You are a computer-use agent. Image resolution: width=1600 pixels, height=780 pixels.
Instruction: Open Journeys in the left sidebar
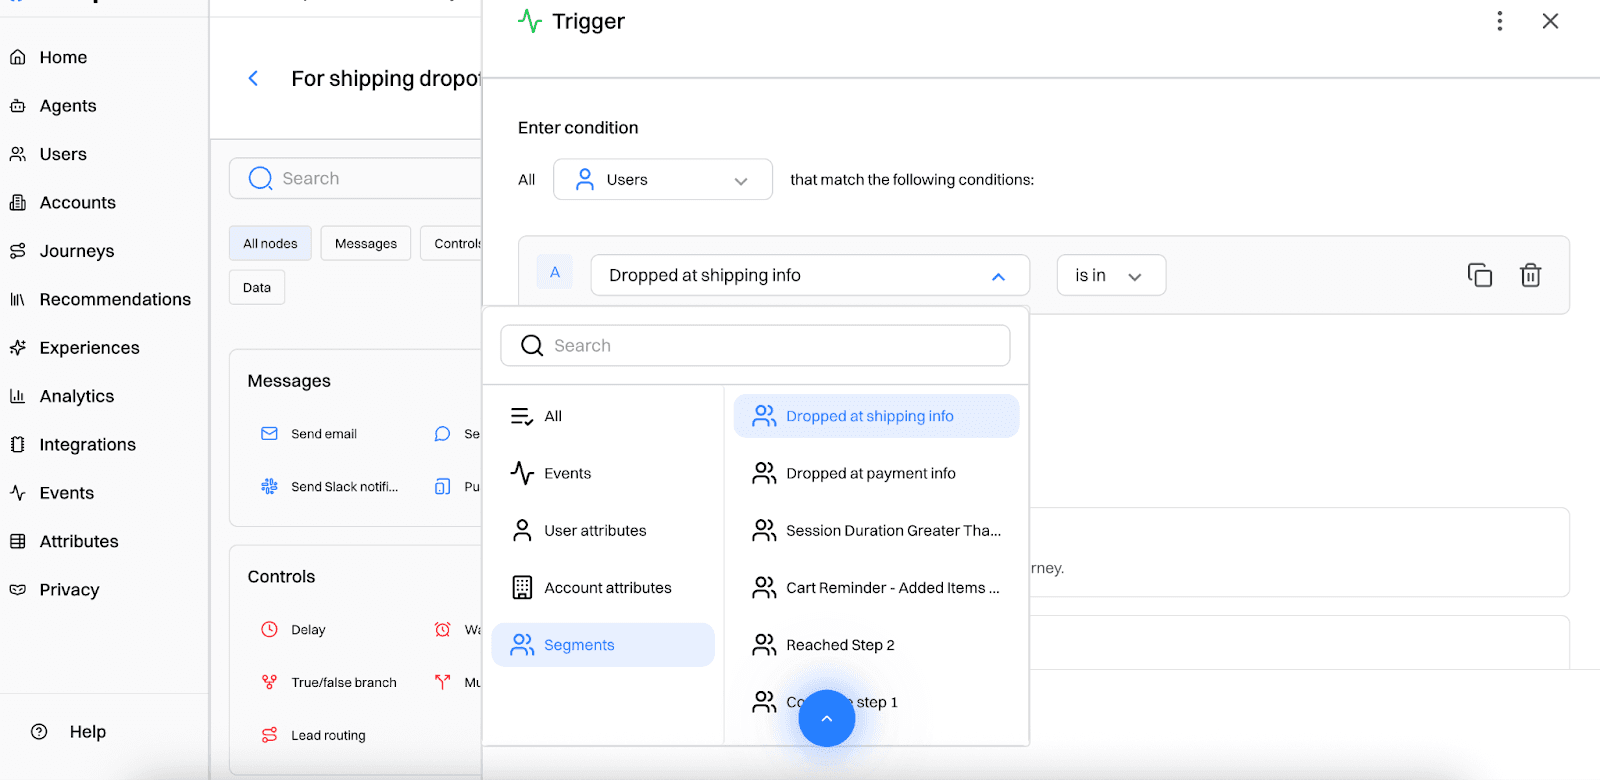[76, 251]
